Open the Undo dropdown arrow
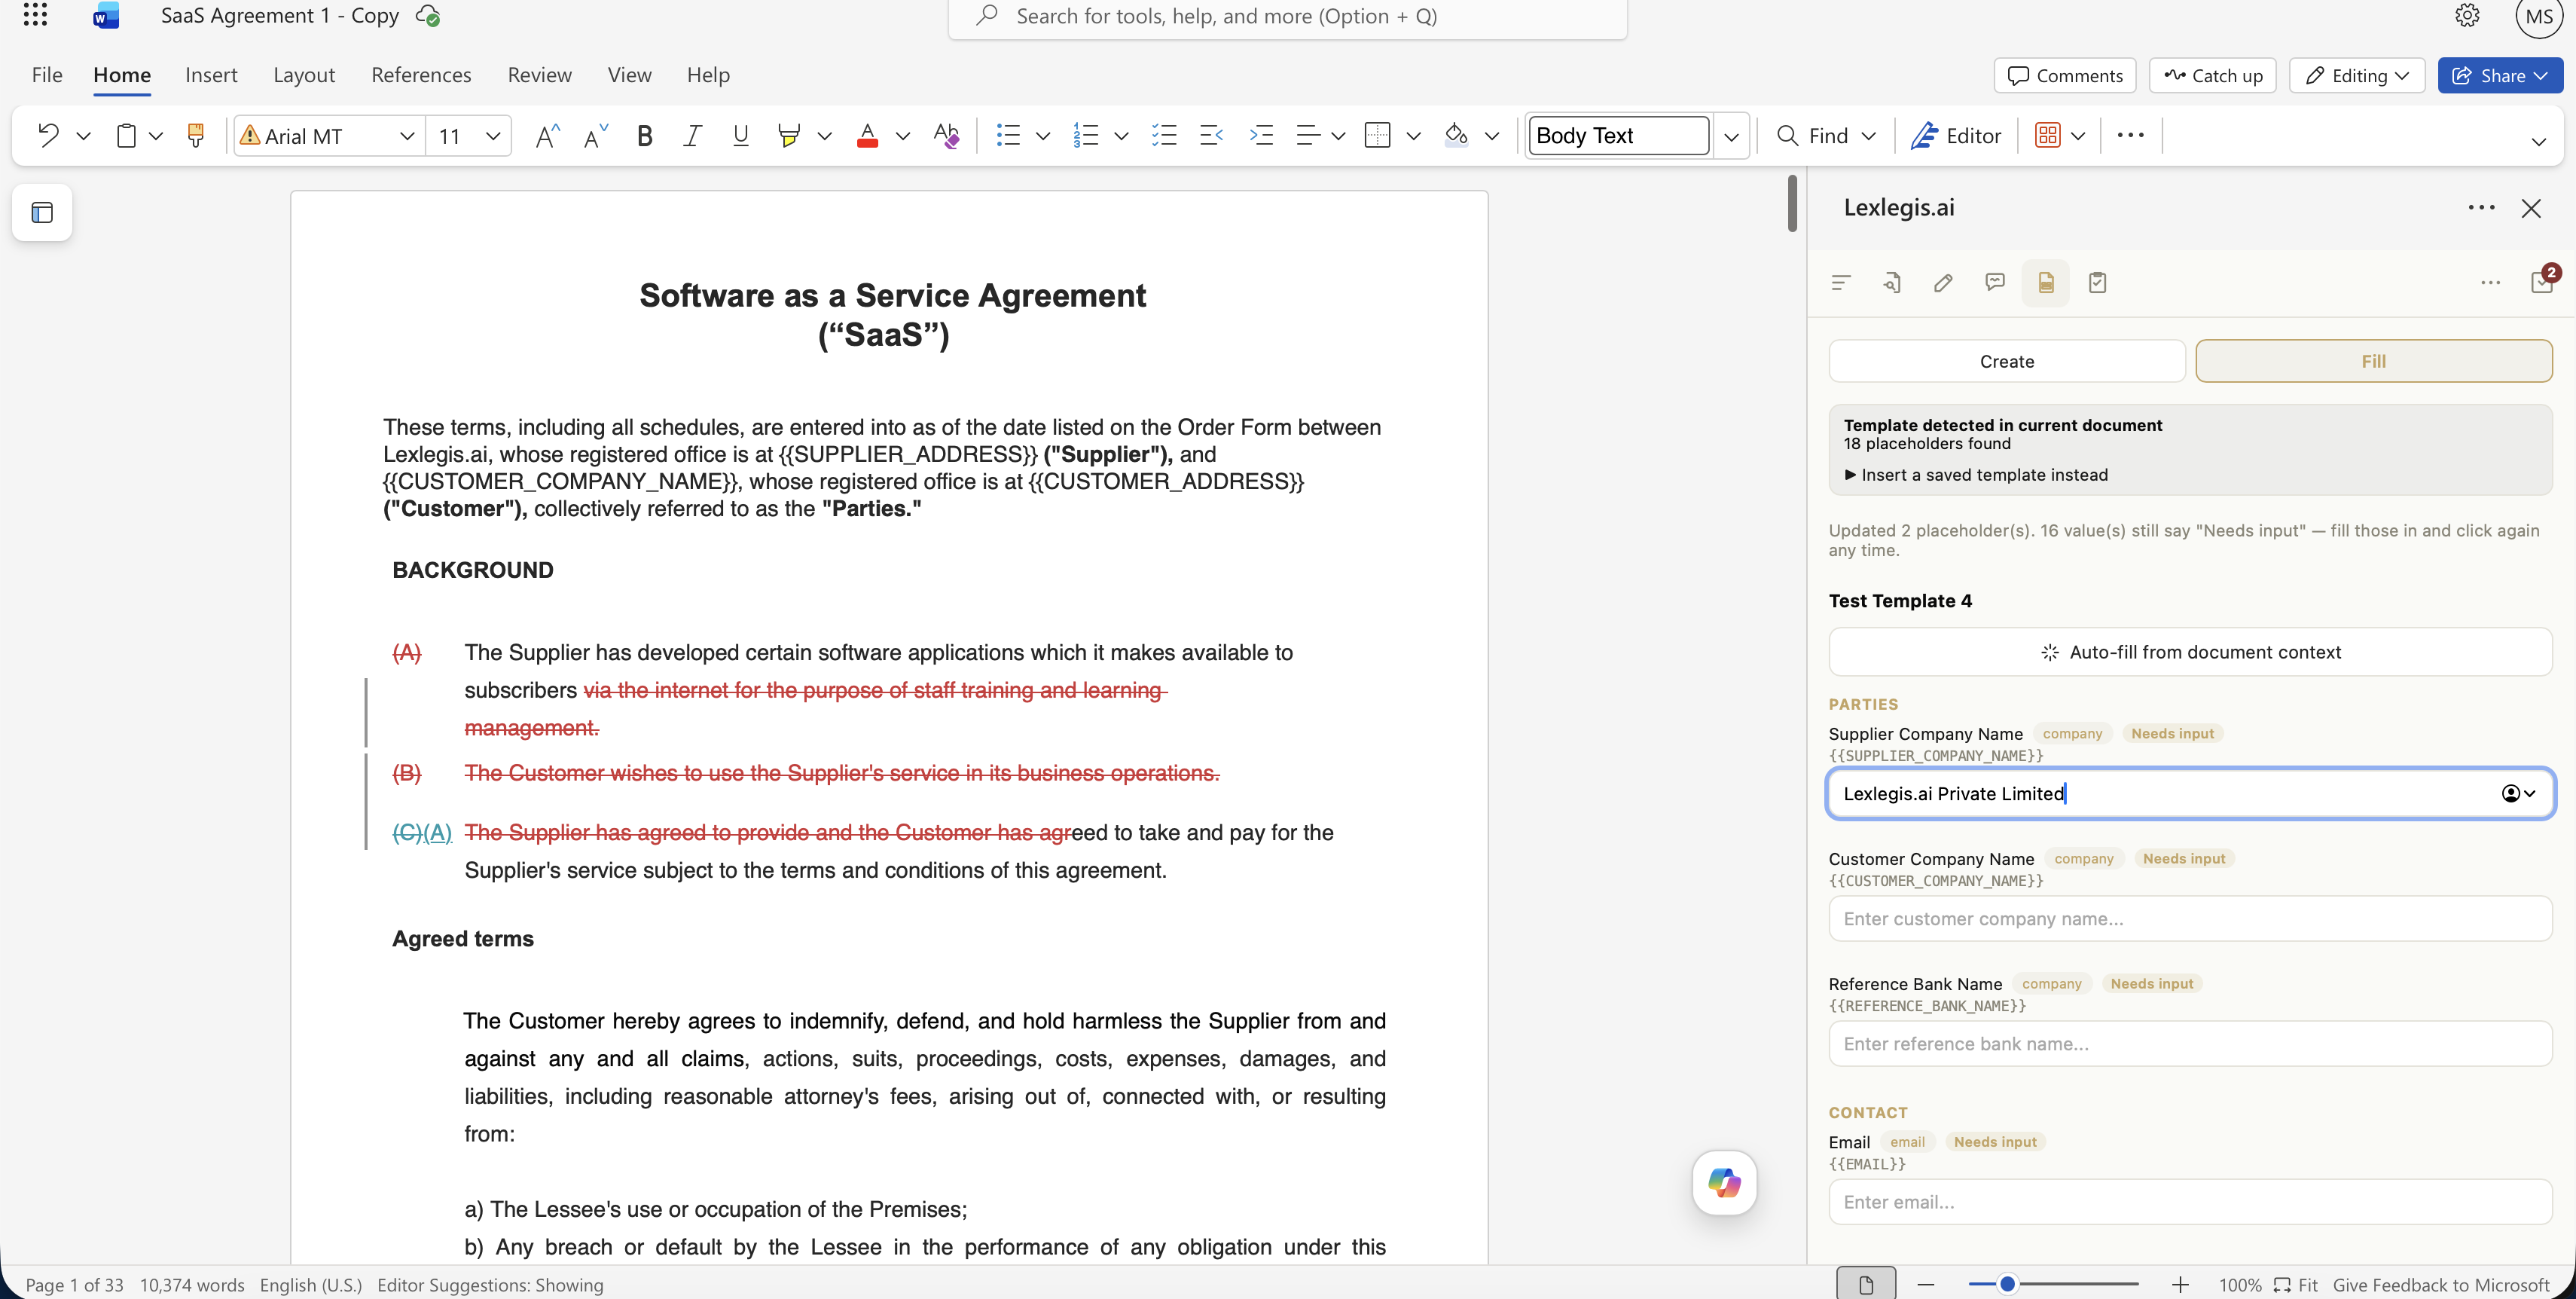The height and width of the screenshot is (1299, 2576). [x=84, y=136]
